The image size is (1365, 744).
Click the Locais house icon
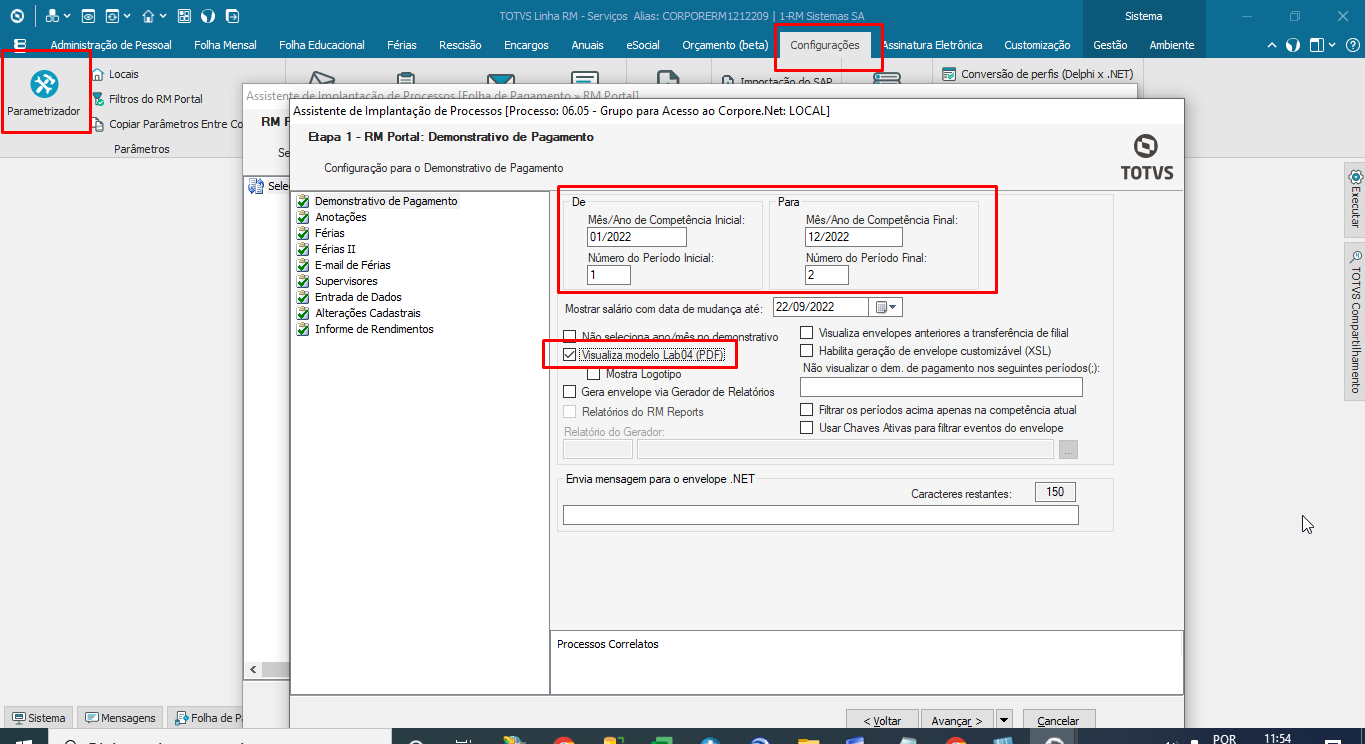click(x=98, y=74)
